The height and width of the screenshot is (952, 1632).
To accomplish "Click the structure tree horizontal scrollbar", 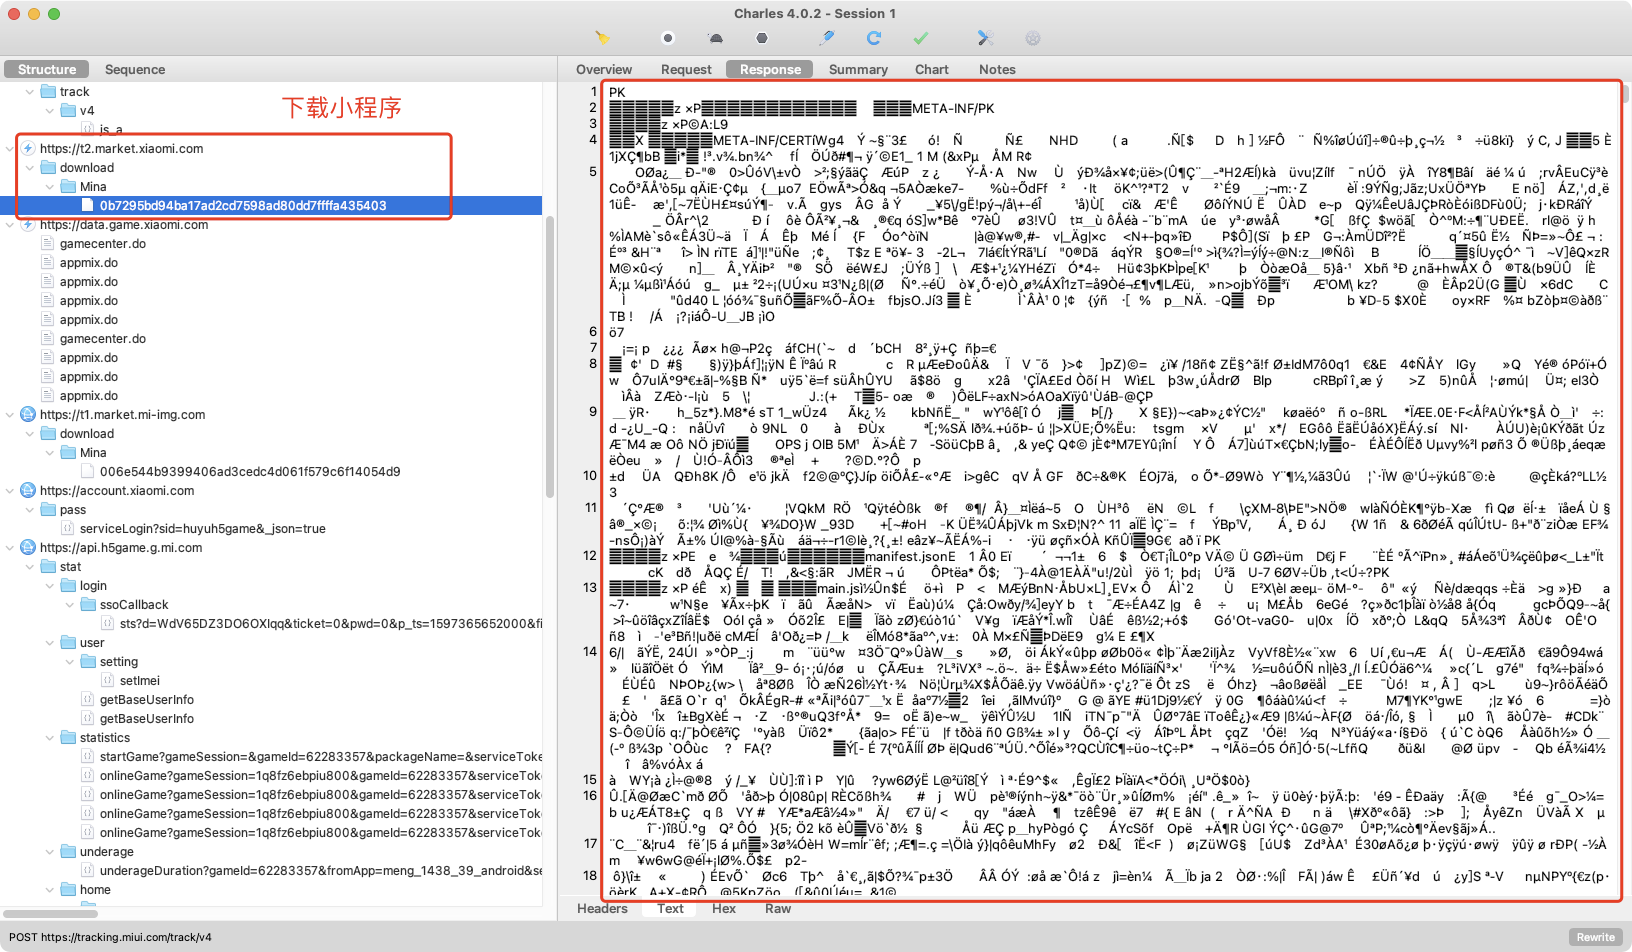I will coord(50,914).
